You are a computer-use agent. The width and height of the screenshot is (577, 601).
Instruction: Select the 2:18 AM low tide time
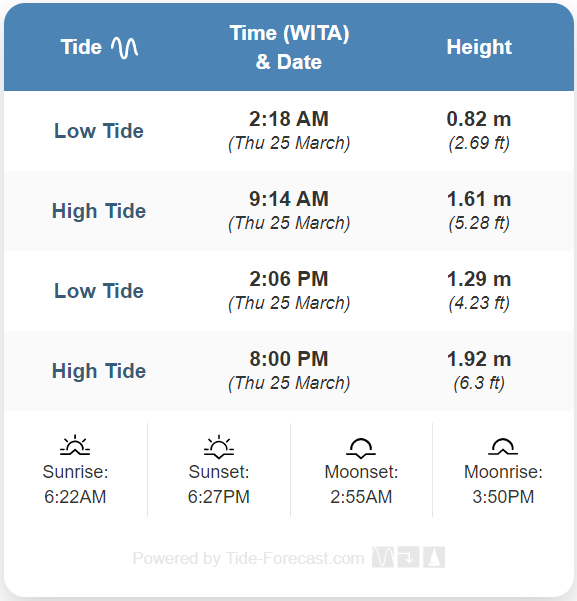point(289,119)
